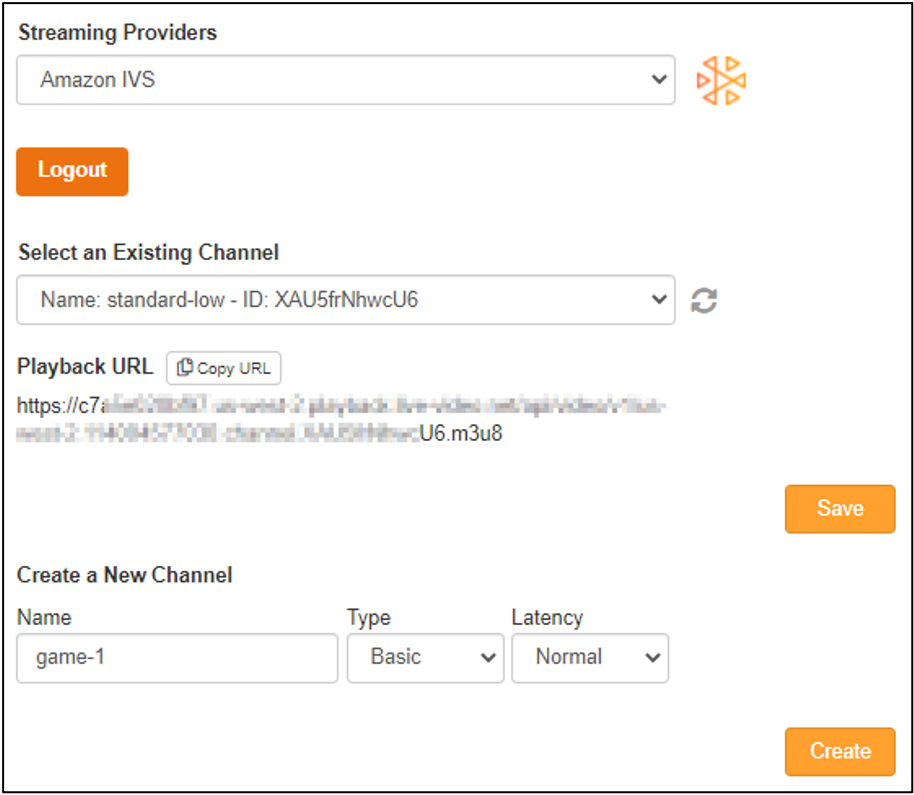Click the Name input containing game-1
The image size is (914, 795).
coord(176,658)
